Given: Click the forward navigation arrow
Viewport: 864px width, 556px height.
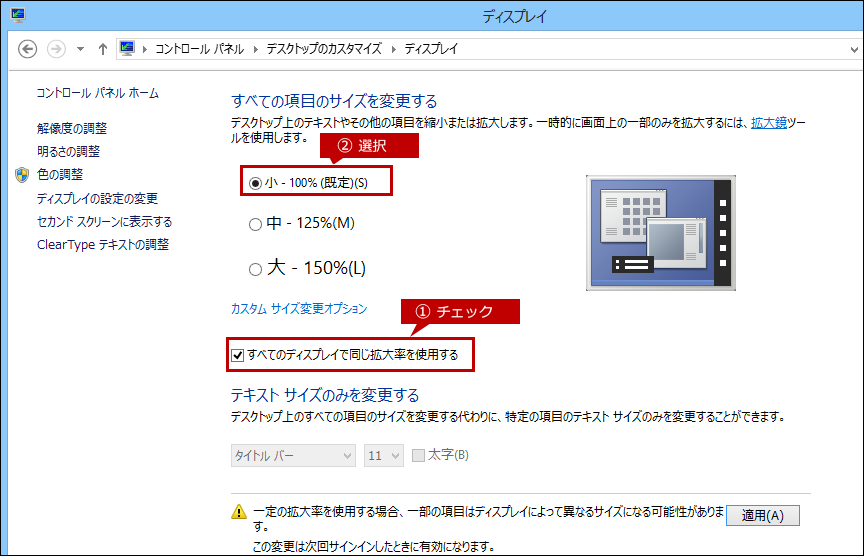Looking at the screenshot, I should (56, 49).
